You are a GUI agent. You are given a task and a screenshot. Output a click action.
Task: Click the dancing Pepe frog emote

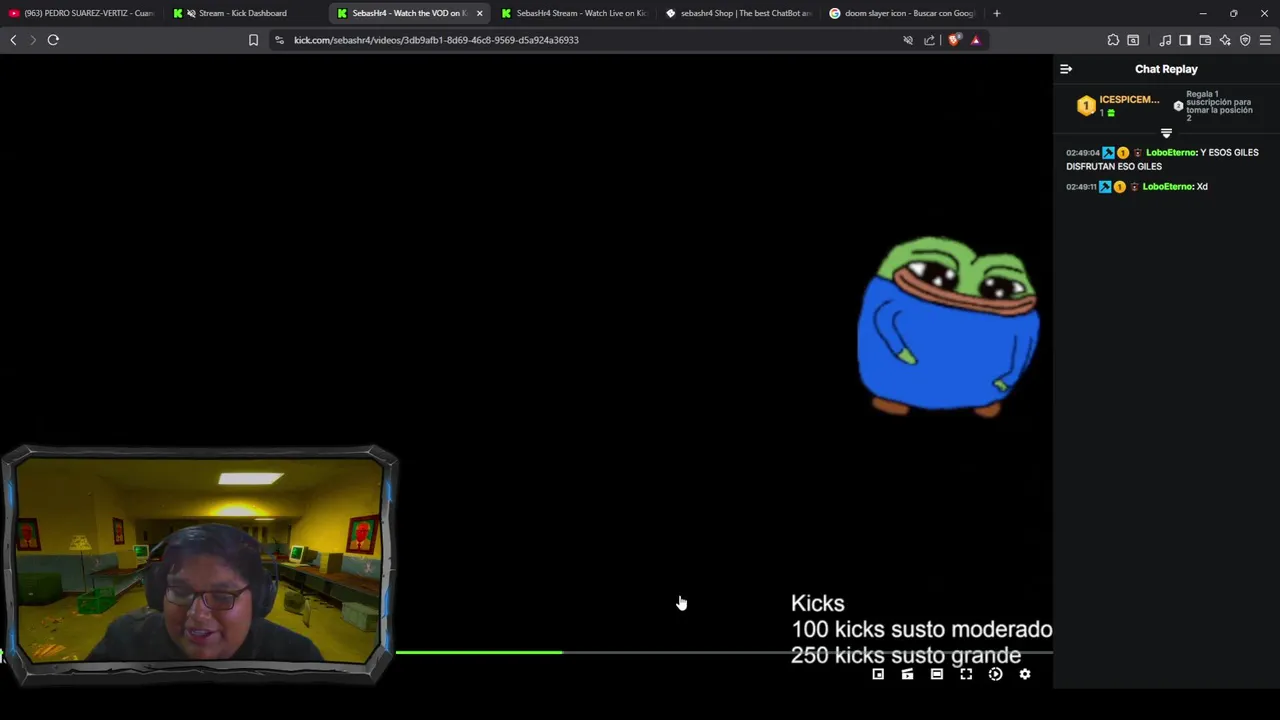[948, 325]
